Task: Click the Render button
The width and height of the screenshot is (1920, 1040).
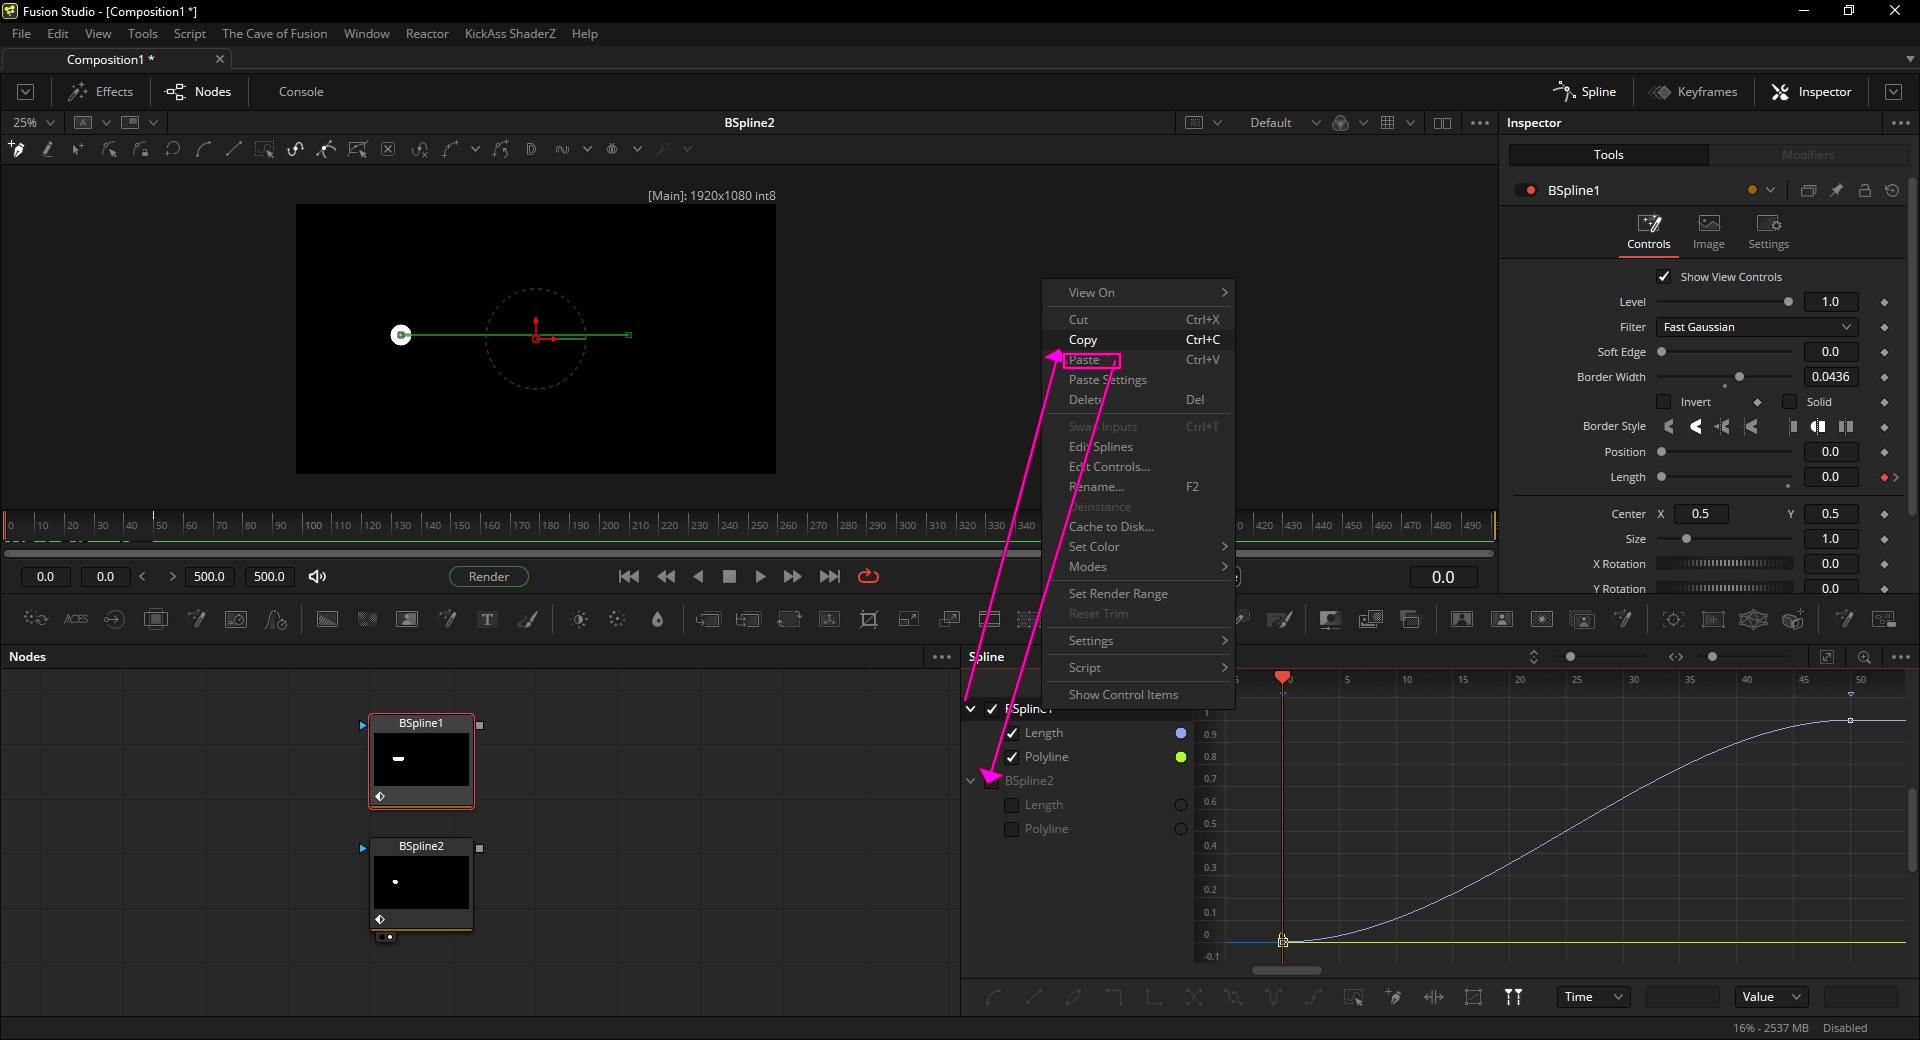Action: 489,577
